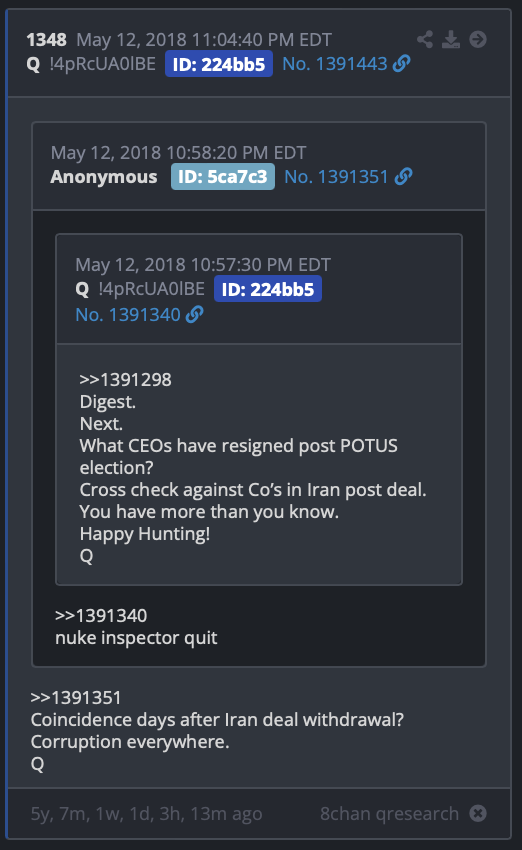Select the top ID: 224bb5 badge
Screen dimensions: 522x850
pyautogui.click(x=219, y=65)
